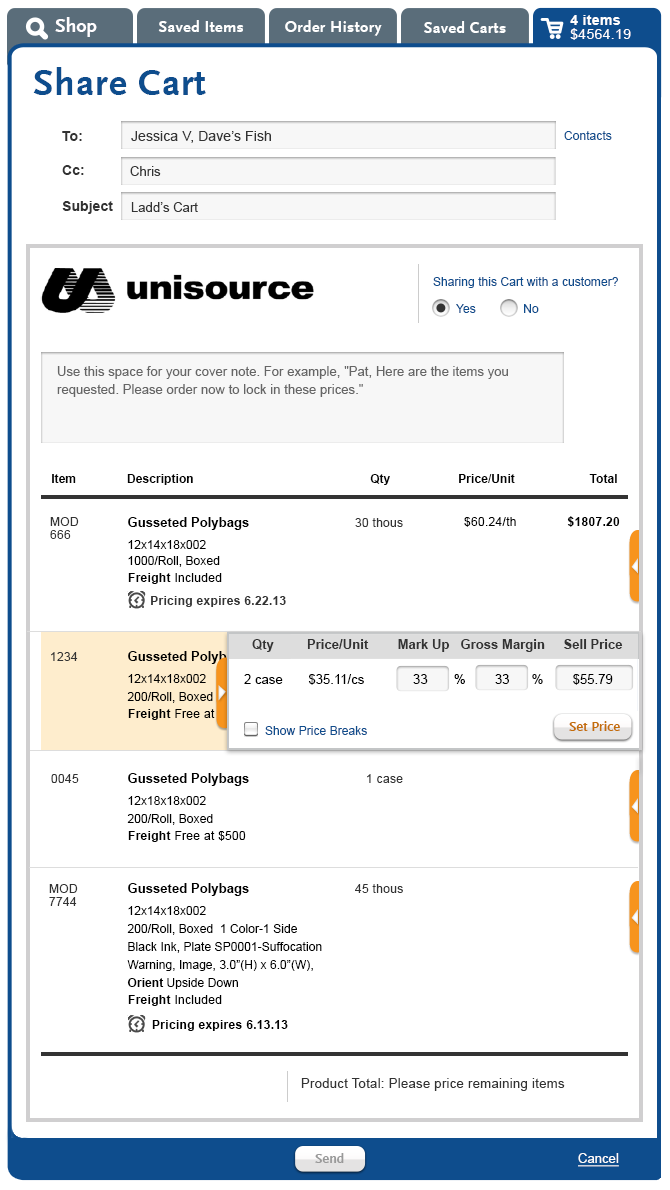Click the Show Price Breaks label
Image resolution: width=670 pixels, height=1190 pixels.
pyautogui.click(x=316, y=730)
